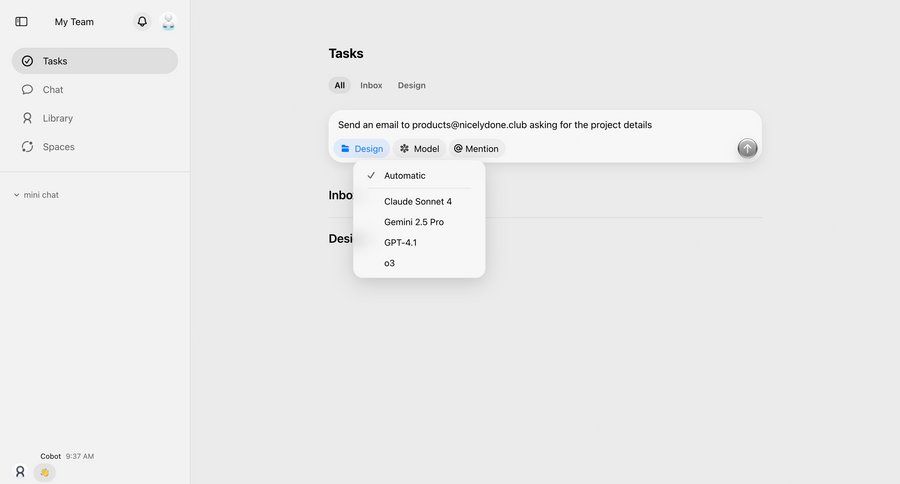Image resolution: width=900 pixels, height=484 pixels.
Task: Toggle the sidebar panel icon
Action: coord(21,22)
